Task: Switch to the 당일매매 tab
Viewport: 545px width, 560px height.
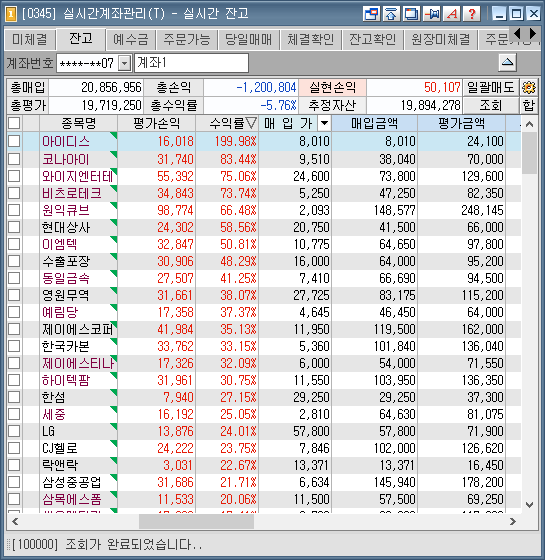Action: coord(249,40)
